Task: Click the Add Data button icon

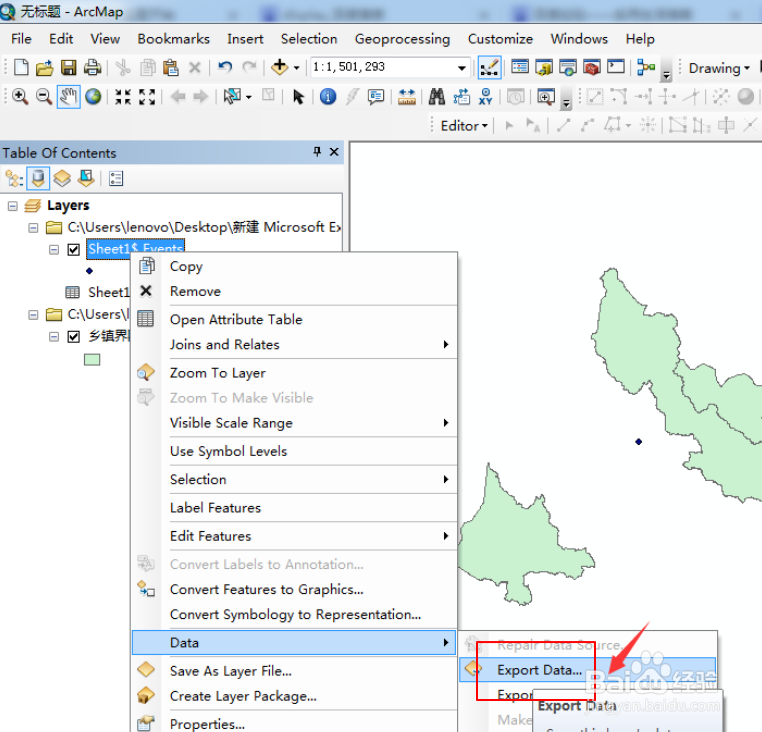Action: (280, 67)
